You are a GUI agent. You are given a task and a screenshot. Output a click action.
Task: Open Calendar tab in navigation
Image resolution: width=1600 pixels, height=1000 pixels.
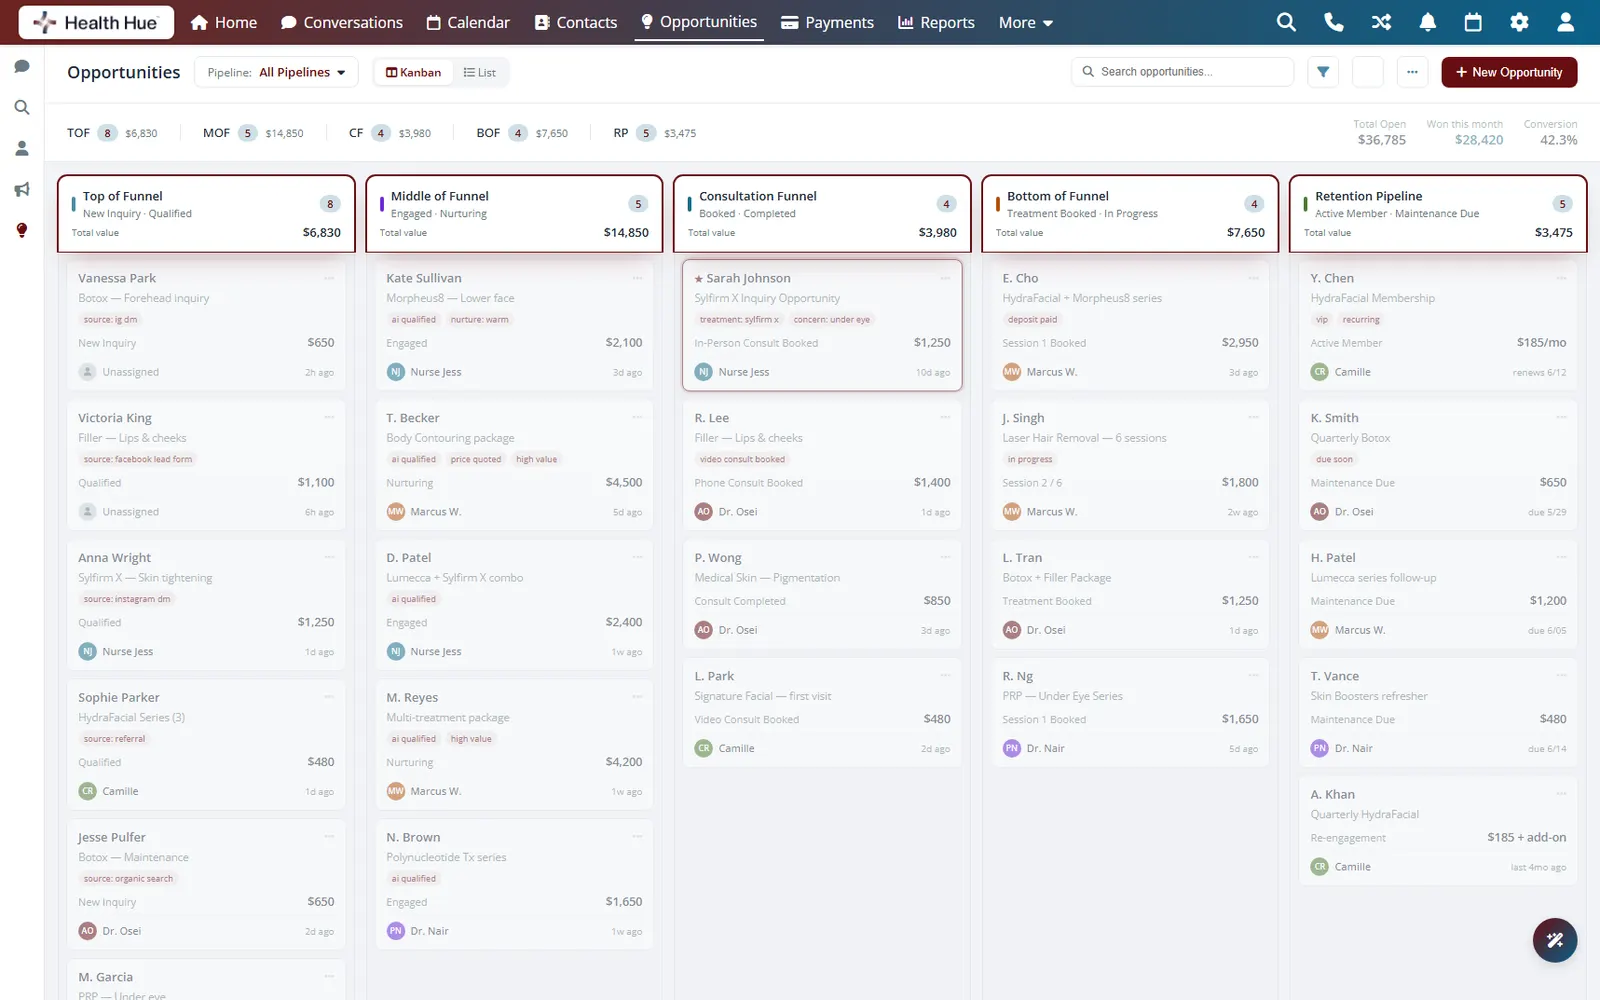tap(468, 22)
